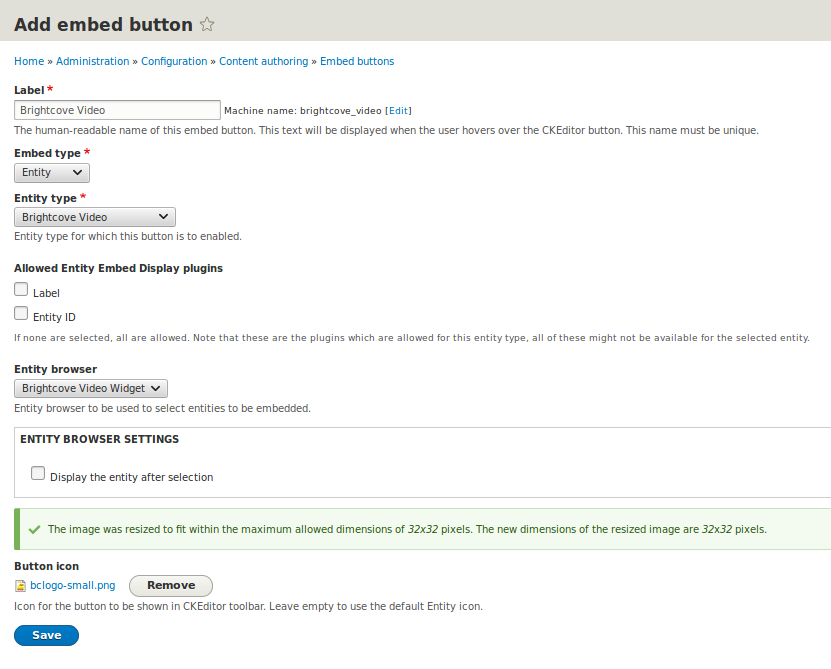Toggle Display the entity after selection
This screenshot has height=669, width=831.
click(x=38, y=473)
